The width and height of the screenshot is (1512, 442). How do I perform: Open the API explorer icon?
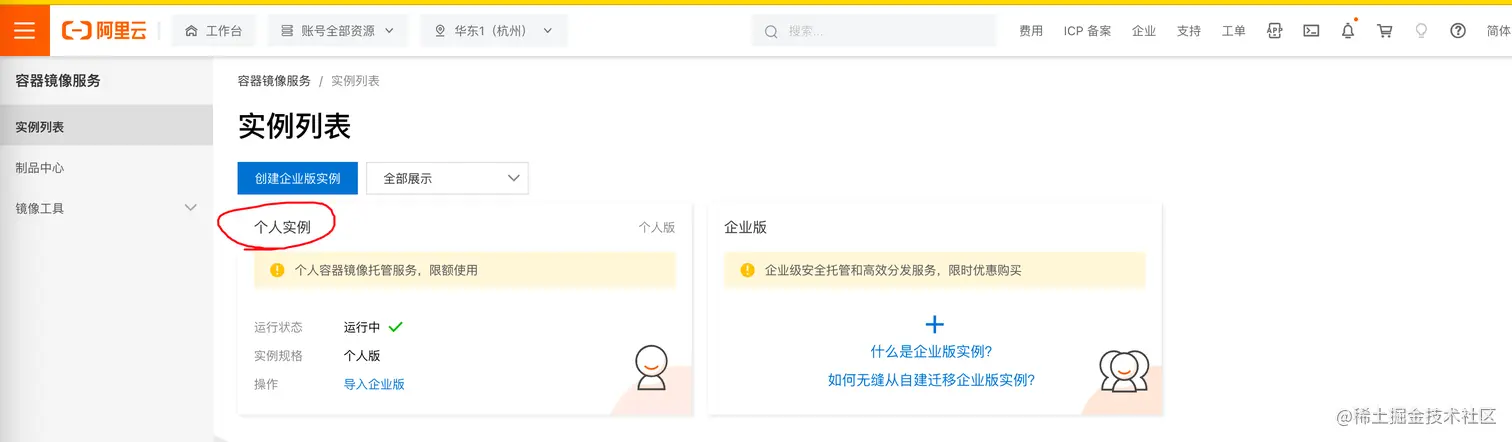[1275, 31]
